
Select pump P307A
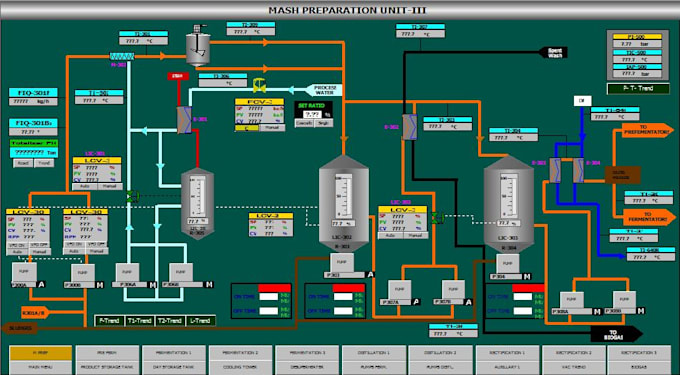(399, 290)
